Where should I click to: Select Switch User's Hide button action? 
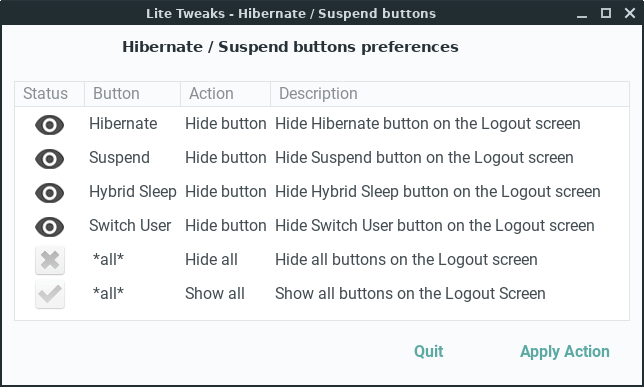(x=225, y=226)
